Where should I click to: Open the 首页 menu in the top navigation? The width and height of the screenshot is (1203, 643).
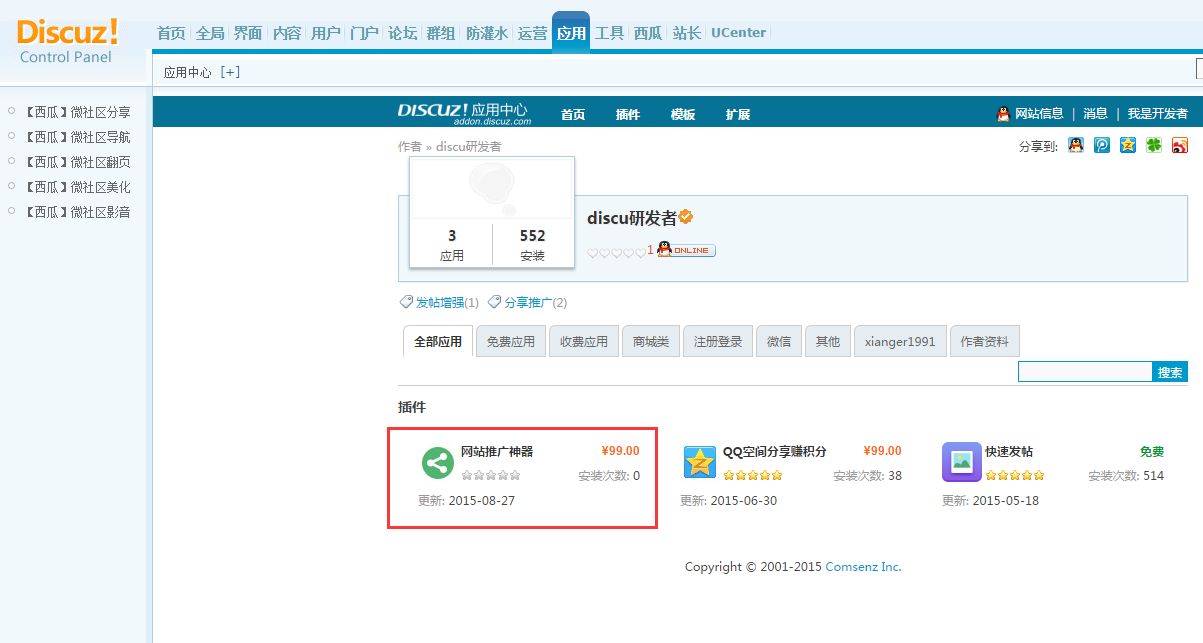tap(171, 33)
